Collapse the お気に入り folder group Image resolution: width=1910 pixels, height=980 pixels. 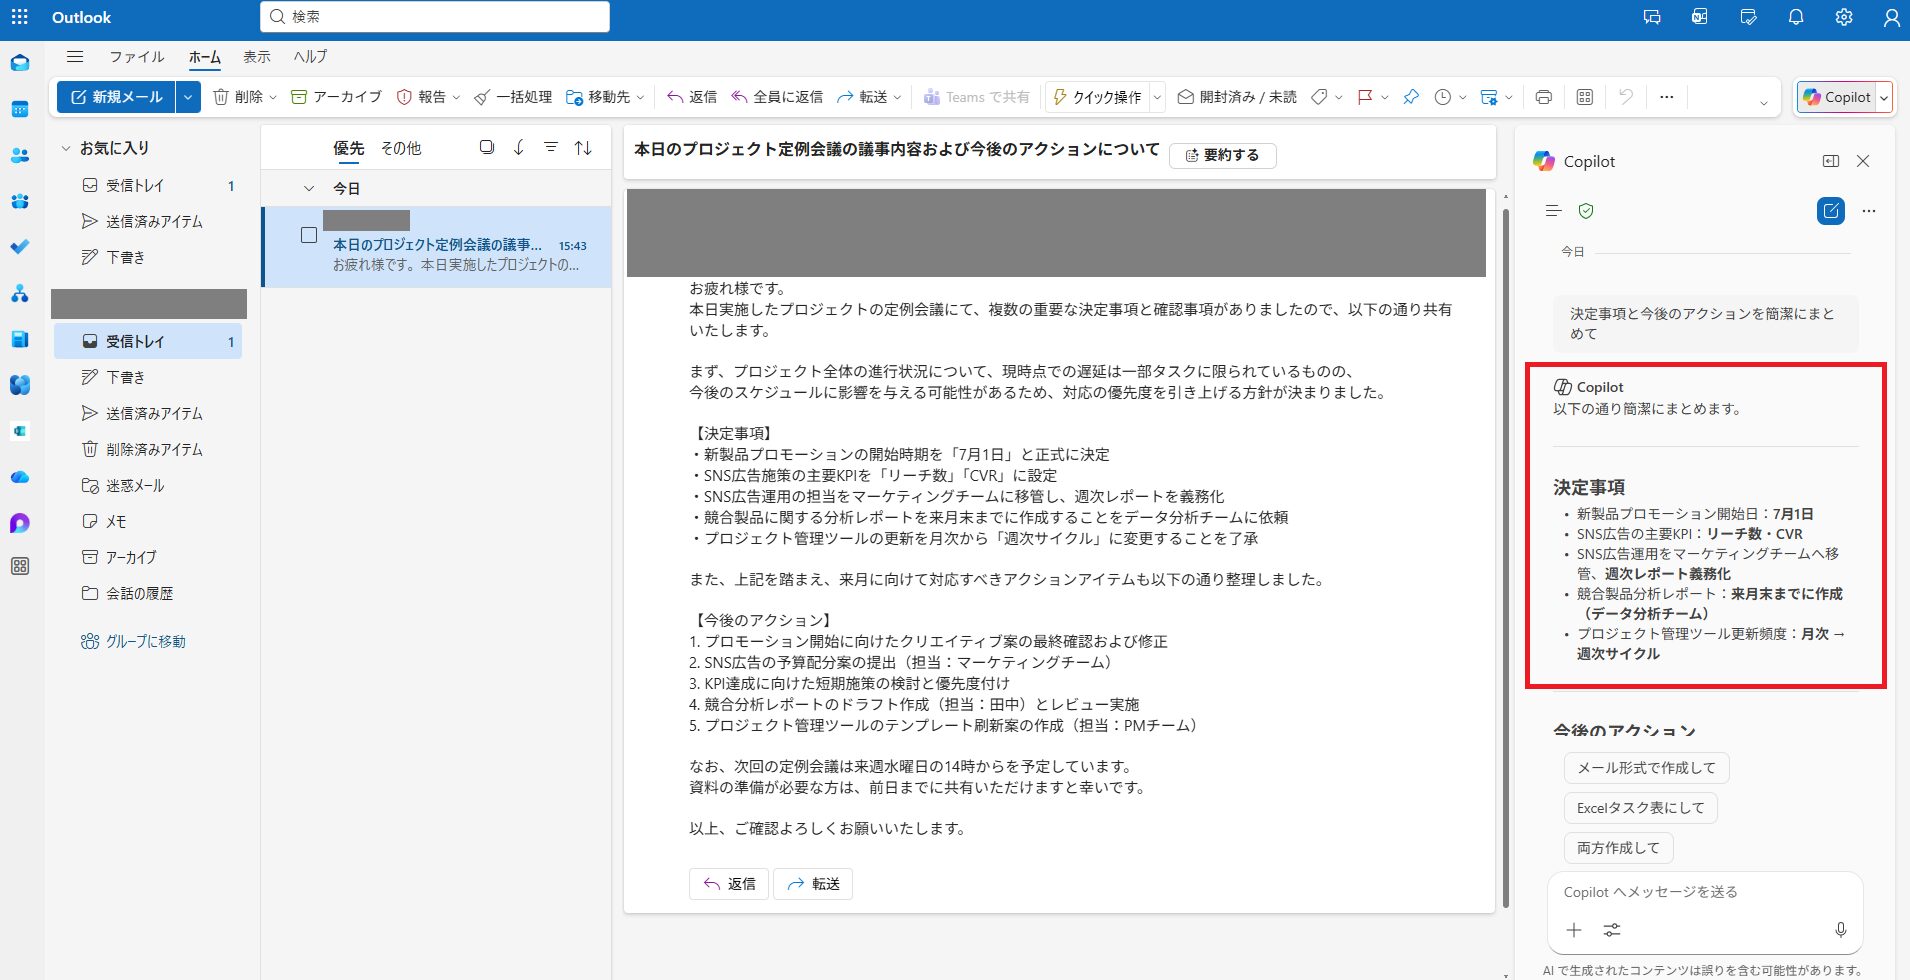tap(66, 148)
